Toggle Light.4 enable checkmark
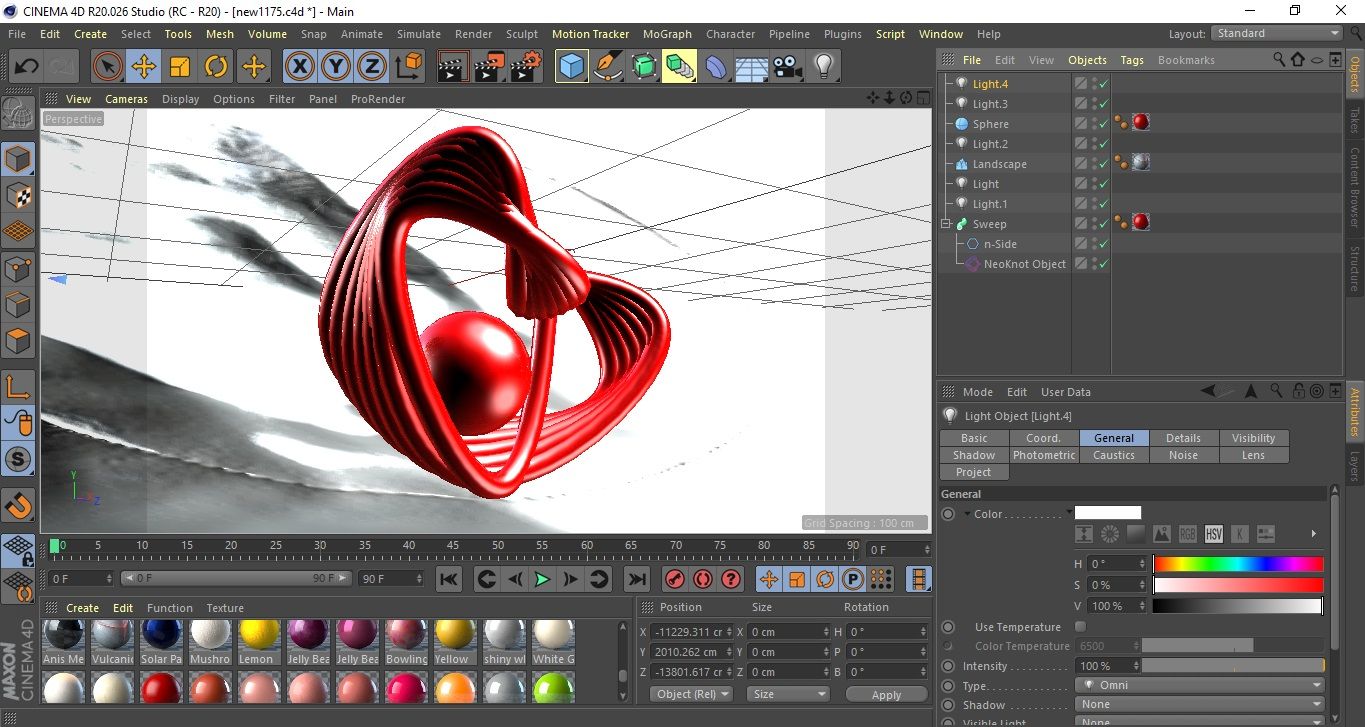The height and width of the screenshot is (727, 1365). (x=1103, y=84)
